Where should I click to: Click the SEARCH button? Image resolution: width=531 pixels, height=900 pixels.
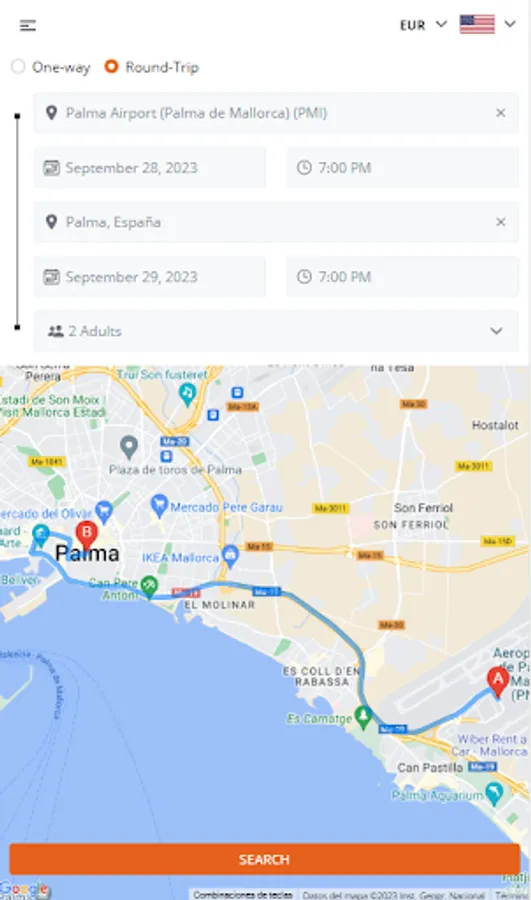265,859
